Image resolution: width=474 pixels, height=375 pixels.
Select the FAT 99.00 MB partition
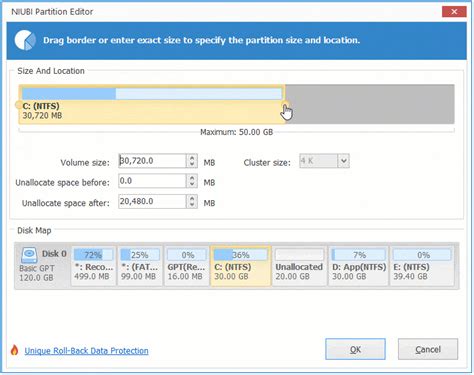point(140,266)
